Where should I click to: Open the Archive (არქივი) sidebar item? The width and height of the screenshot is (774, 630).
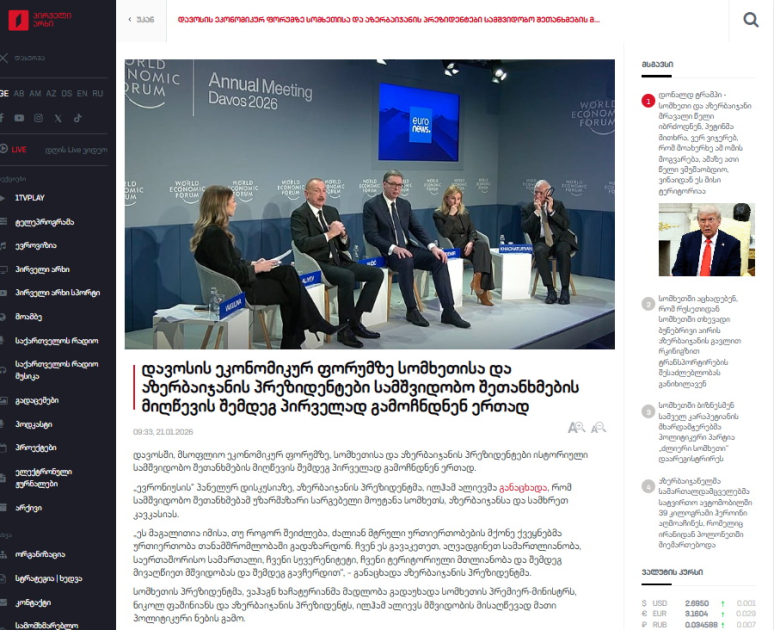coord(29,508)
